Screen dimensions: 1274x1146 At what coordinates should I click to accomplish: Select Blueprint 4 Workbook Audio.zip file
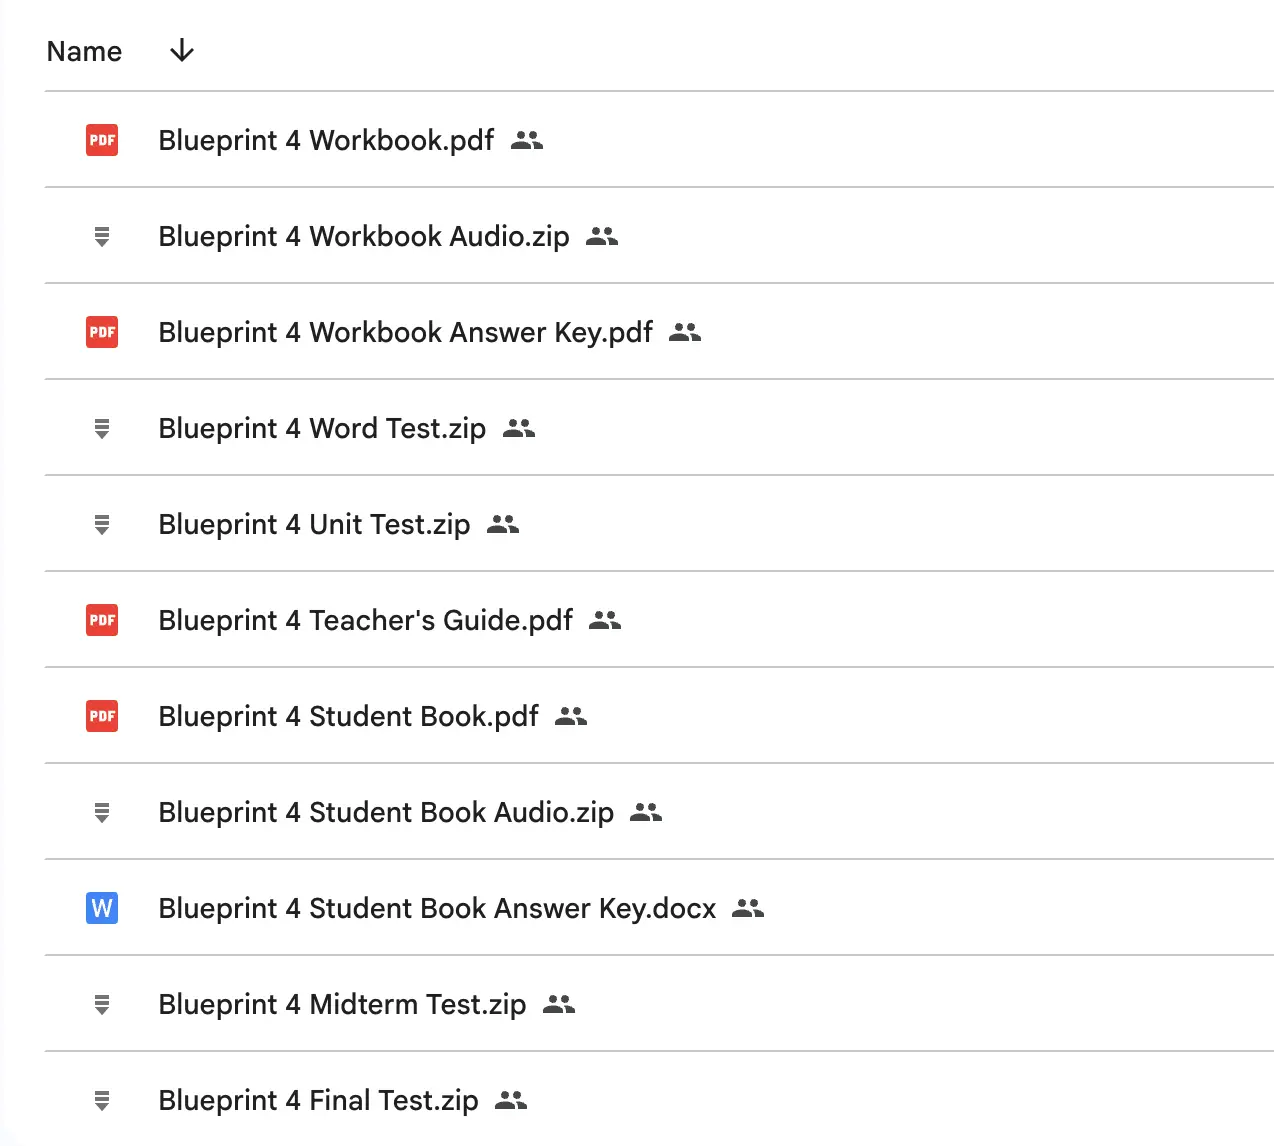click(x=364, y=236)
